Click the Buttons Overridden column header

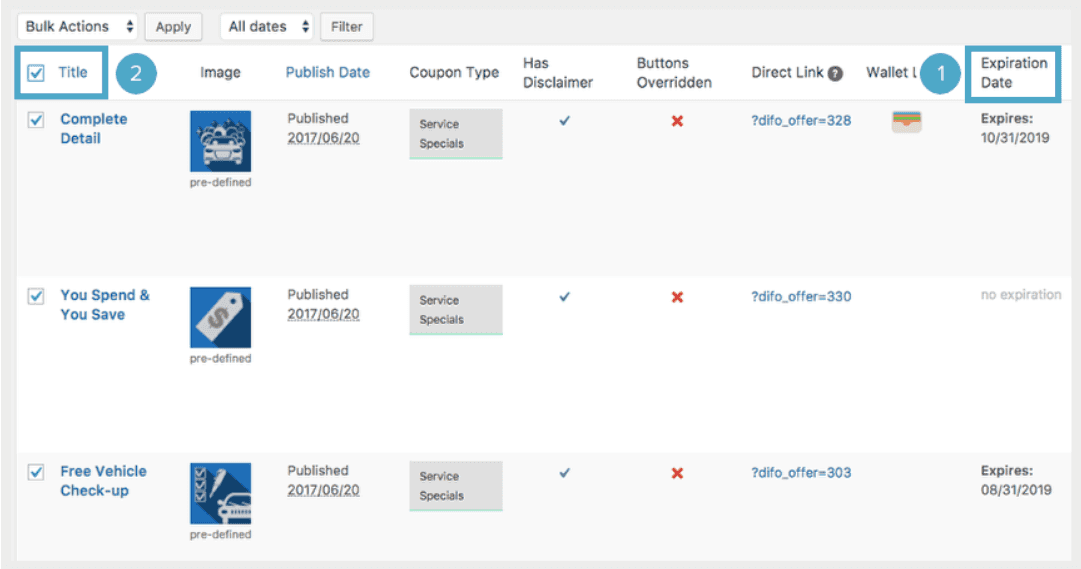[x=674, y=72]
